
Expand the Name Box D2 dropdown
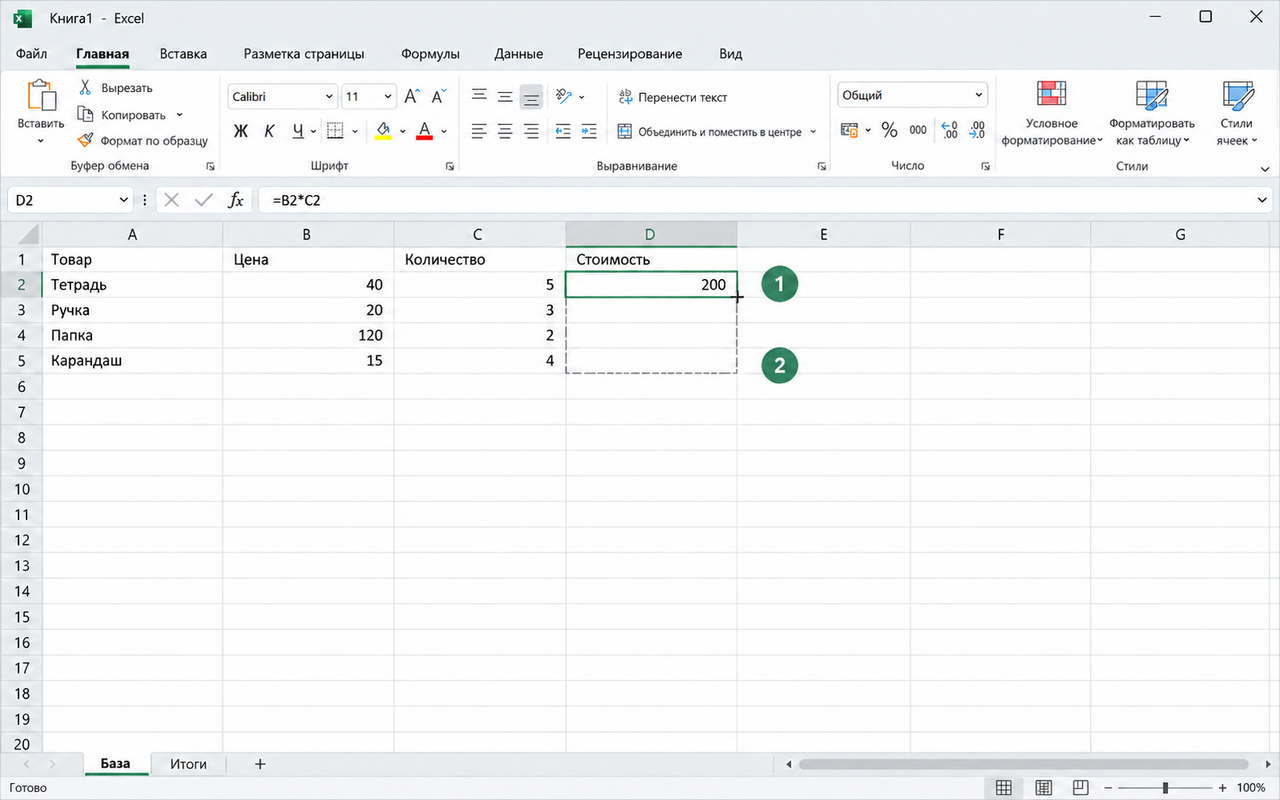click(124, 200)
